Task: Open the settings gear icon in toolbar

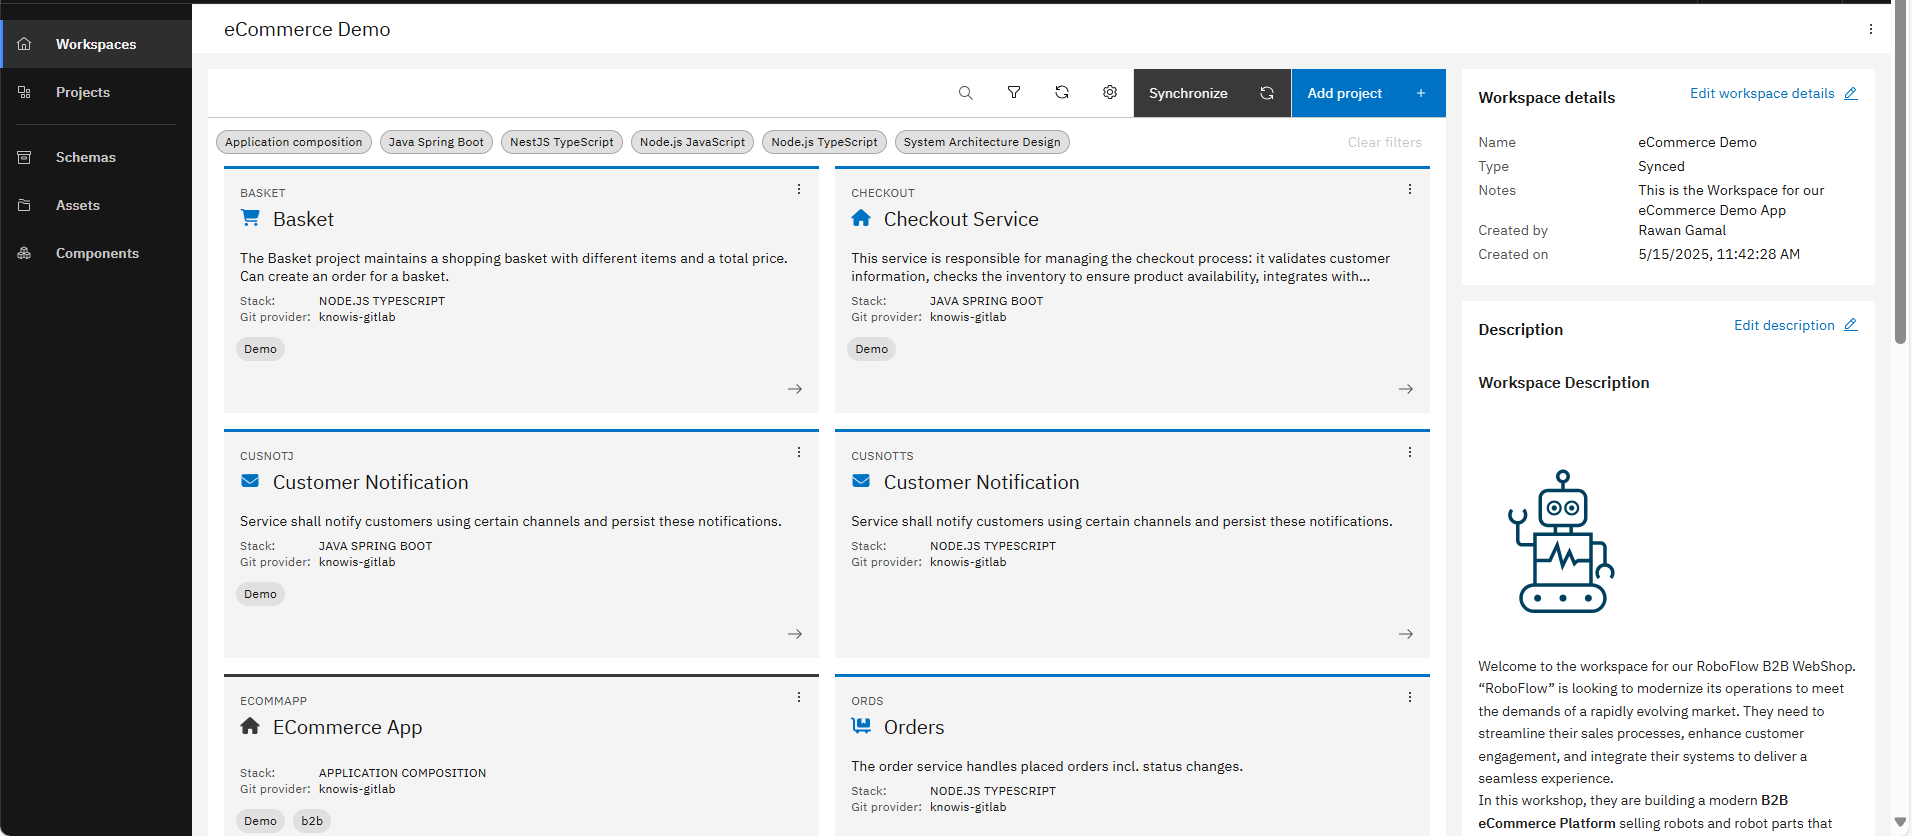Action: (x=1109, y=93)
